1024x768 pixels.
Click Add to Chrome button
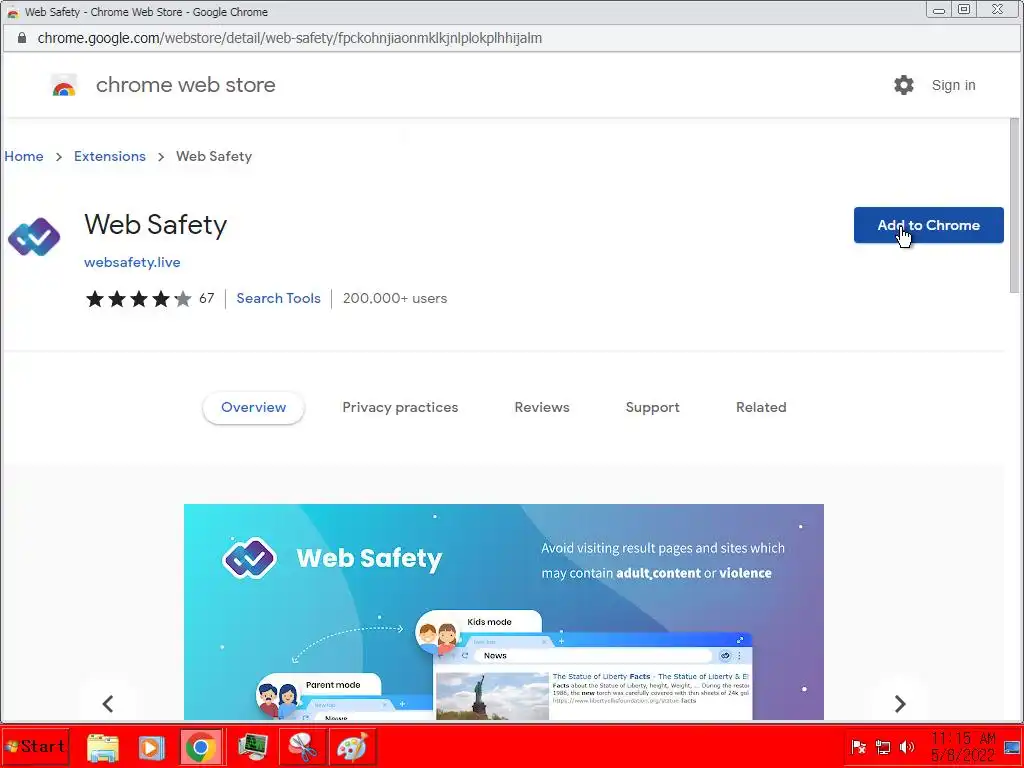click(929, 225)
